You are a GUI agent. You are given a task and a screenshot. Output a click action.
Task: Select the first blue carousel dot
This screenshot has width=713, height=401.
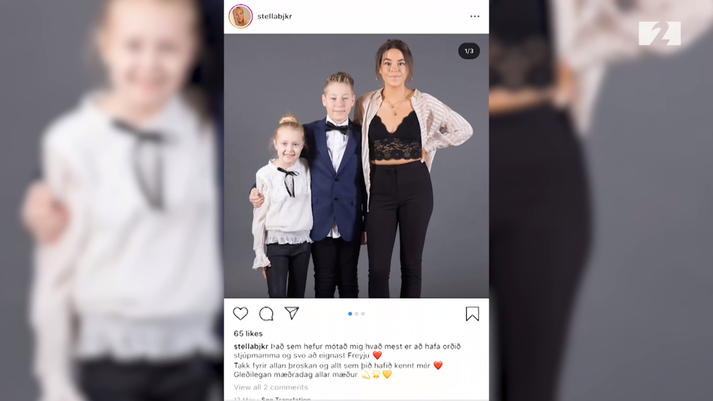click(x=350, y=314)
